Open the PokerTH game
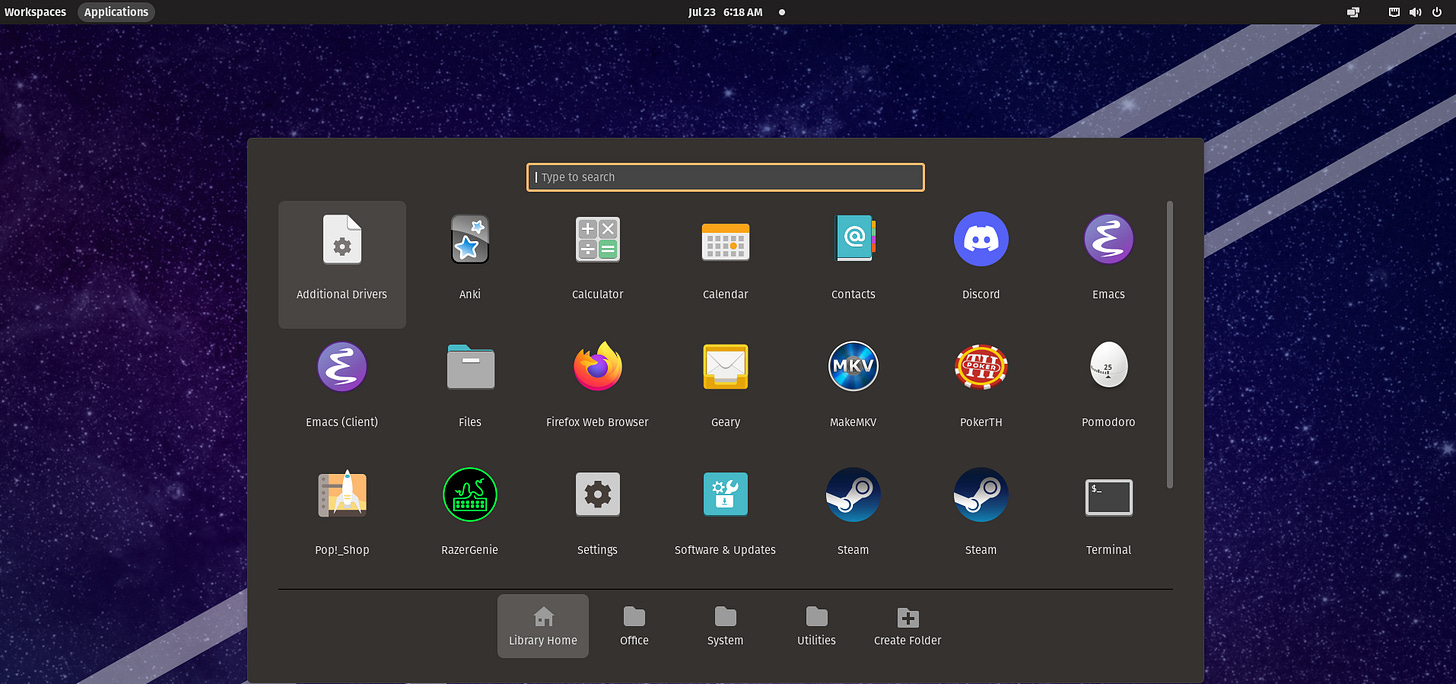This screenshot has width=1456, height=684. 981,392
